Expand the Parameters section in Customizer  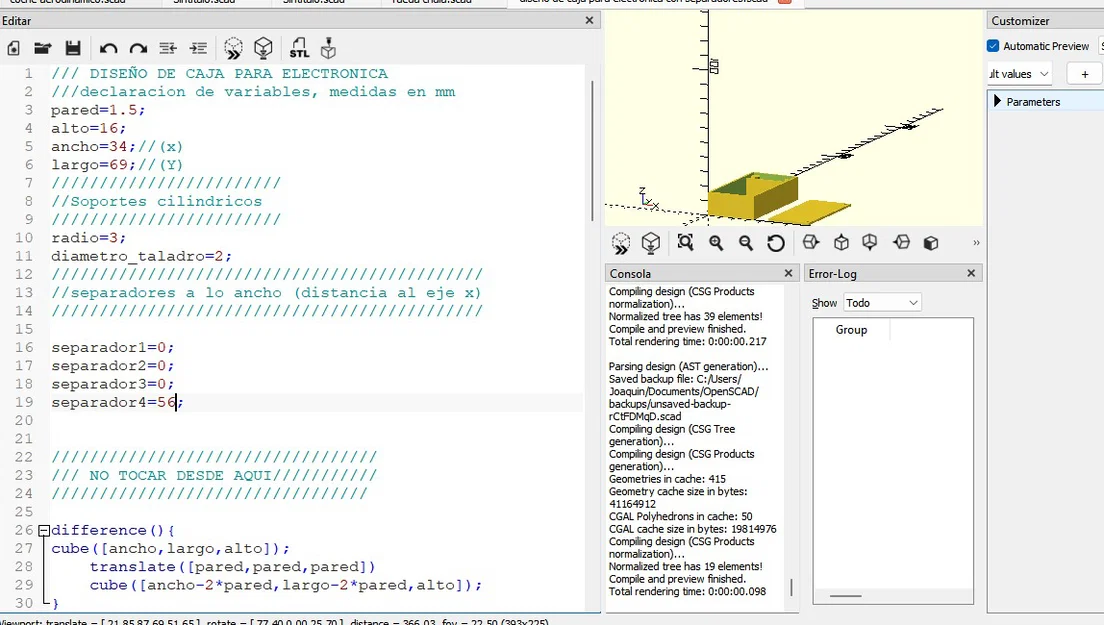[997, 101]
